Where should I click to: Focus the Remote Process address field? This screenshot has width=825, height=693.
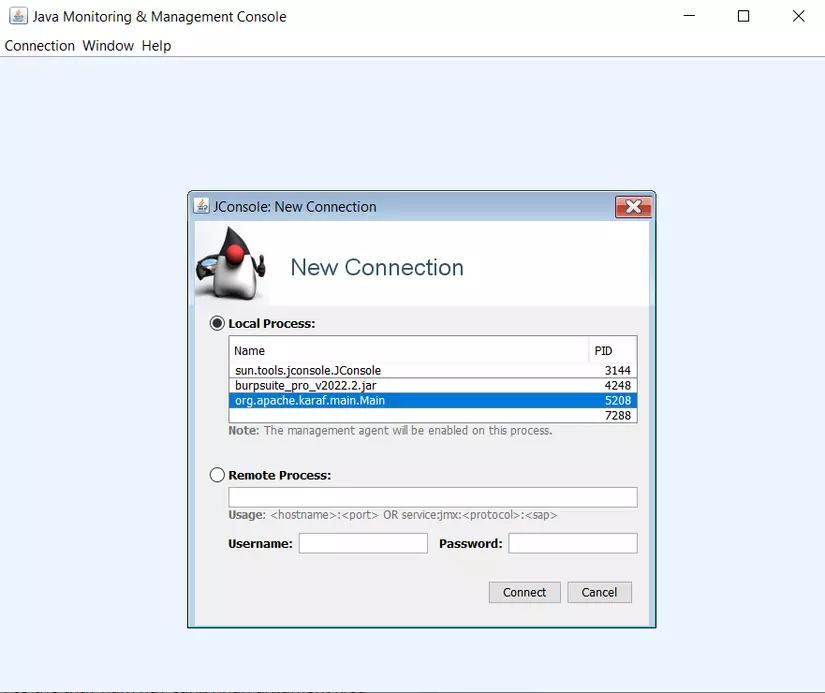click(x=433, y=497)
